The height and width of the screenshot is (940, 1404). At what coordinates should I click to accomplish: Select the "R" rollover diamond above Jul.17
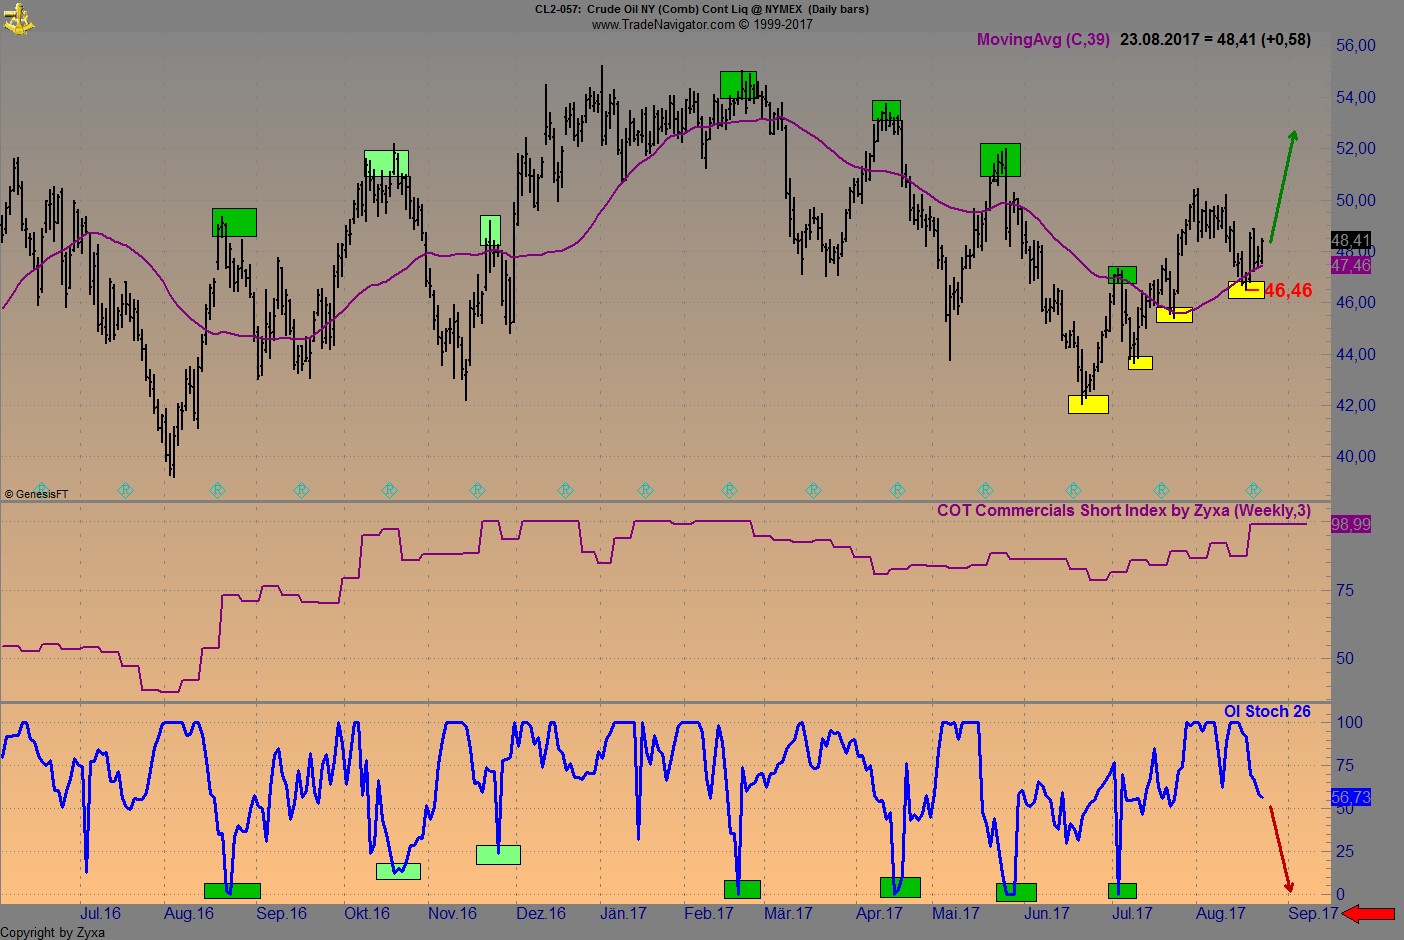[1160, 490]
